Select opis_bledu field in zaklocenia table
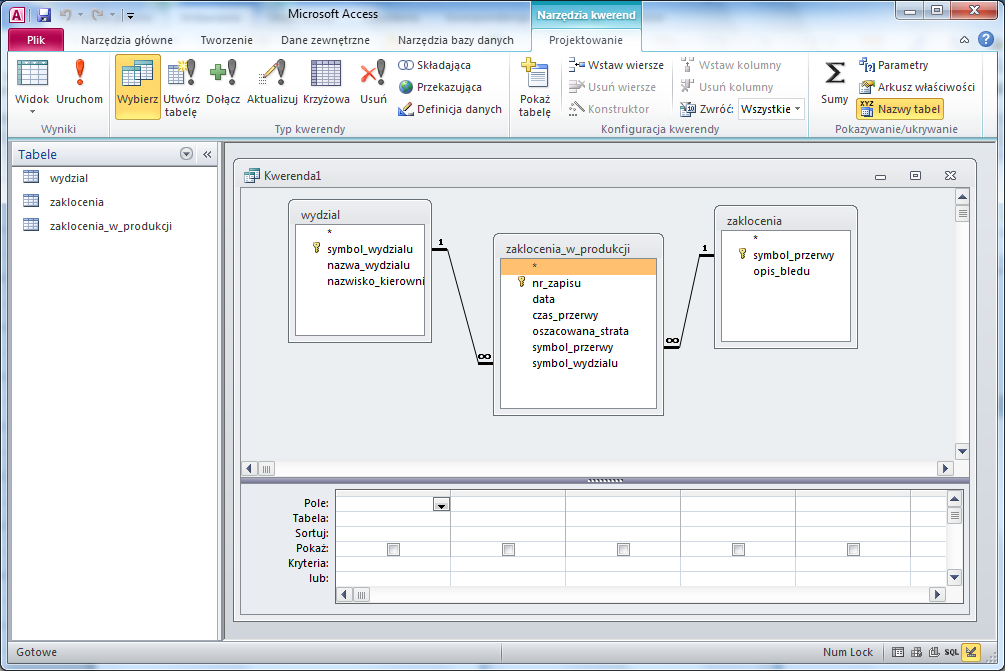The image size is (1005, 671). pyautogui.click(x=781, y=271)
